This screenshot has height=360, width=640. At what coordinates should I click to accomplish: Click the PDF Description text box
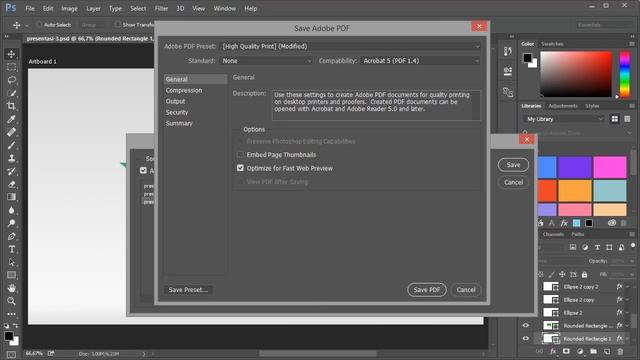coord(376,105)
